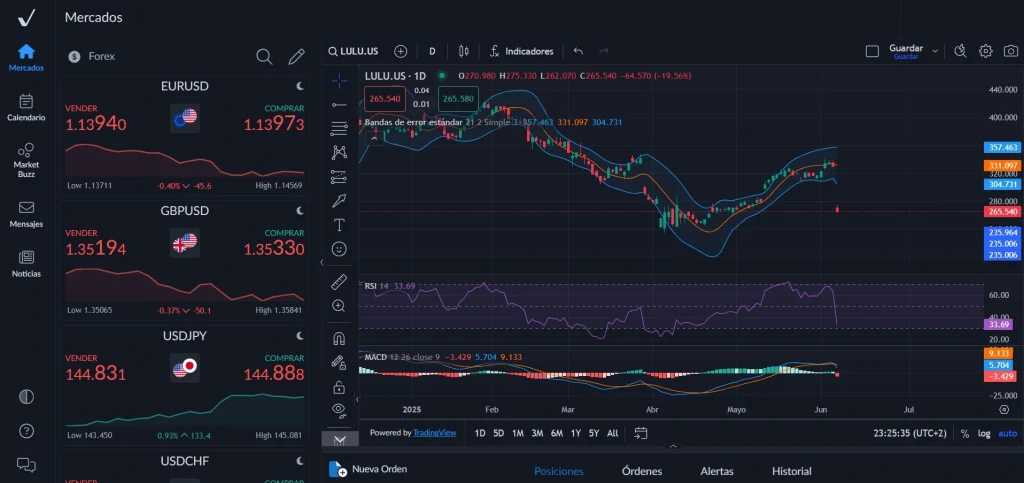
Task: Open the quick search icon in toolbar
Action: (x=960, y=51)
